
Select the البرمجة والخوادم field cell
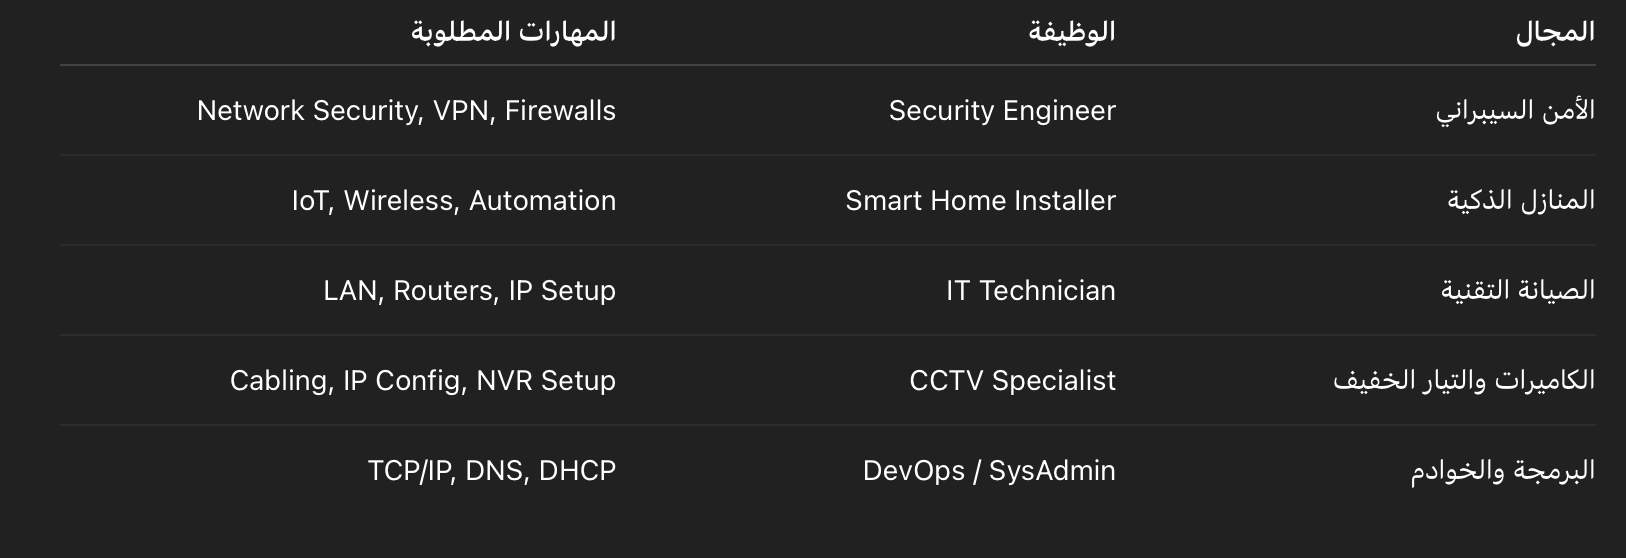[x=1503, y=471]
